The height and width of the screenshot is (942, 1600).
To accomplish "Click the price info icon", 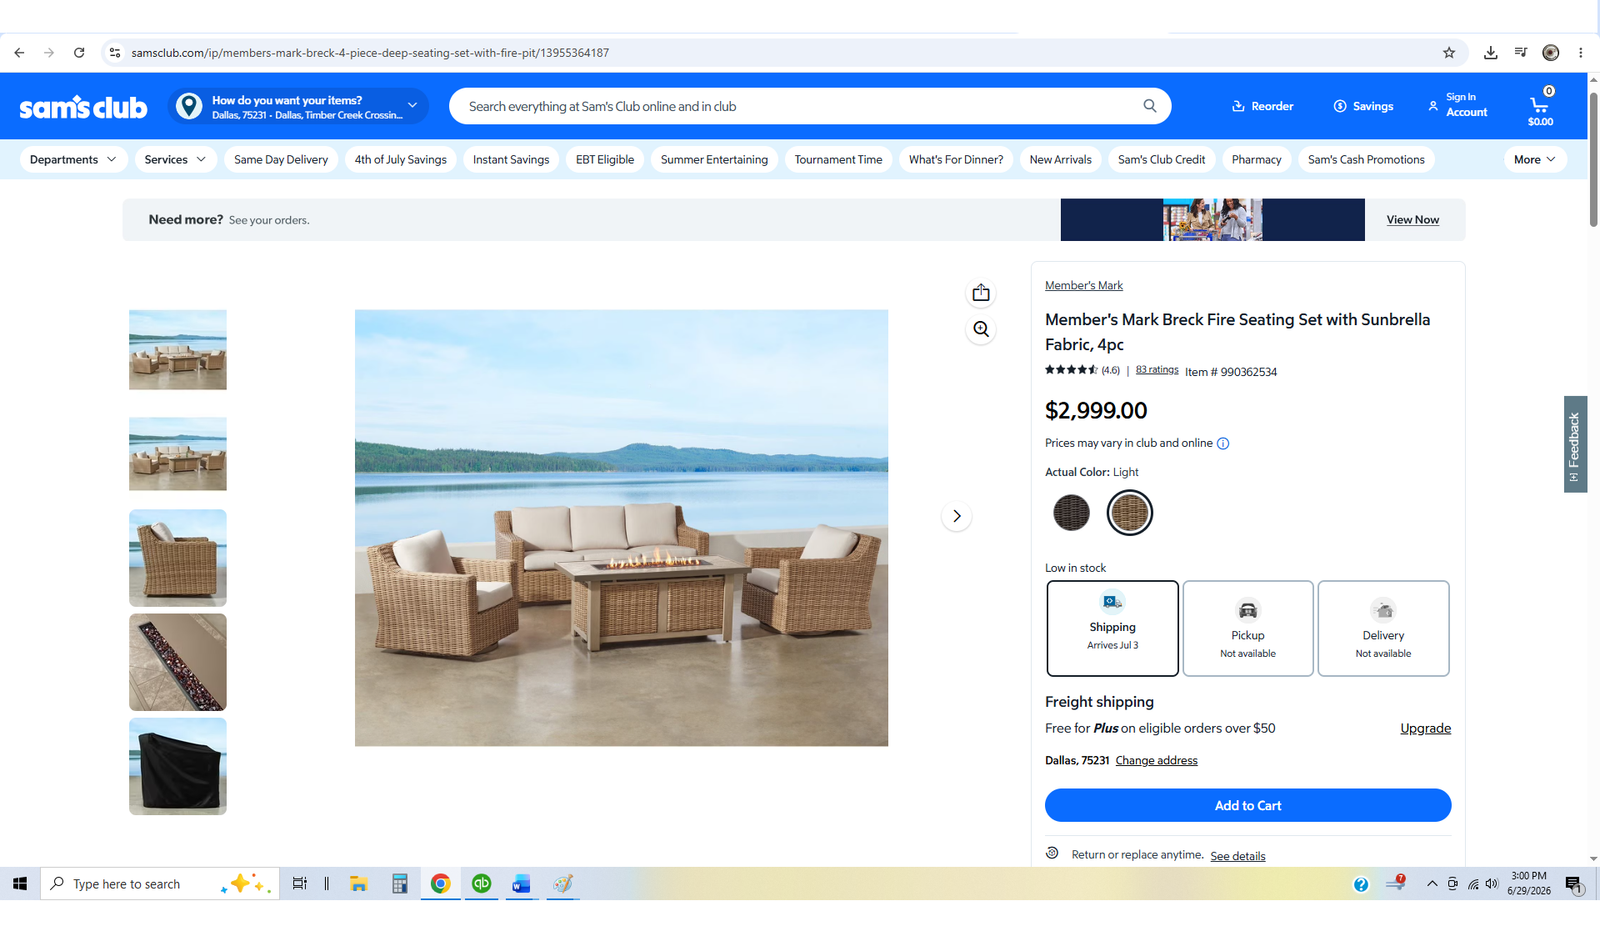I will coord(1223,443).
